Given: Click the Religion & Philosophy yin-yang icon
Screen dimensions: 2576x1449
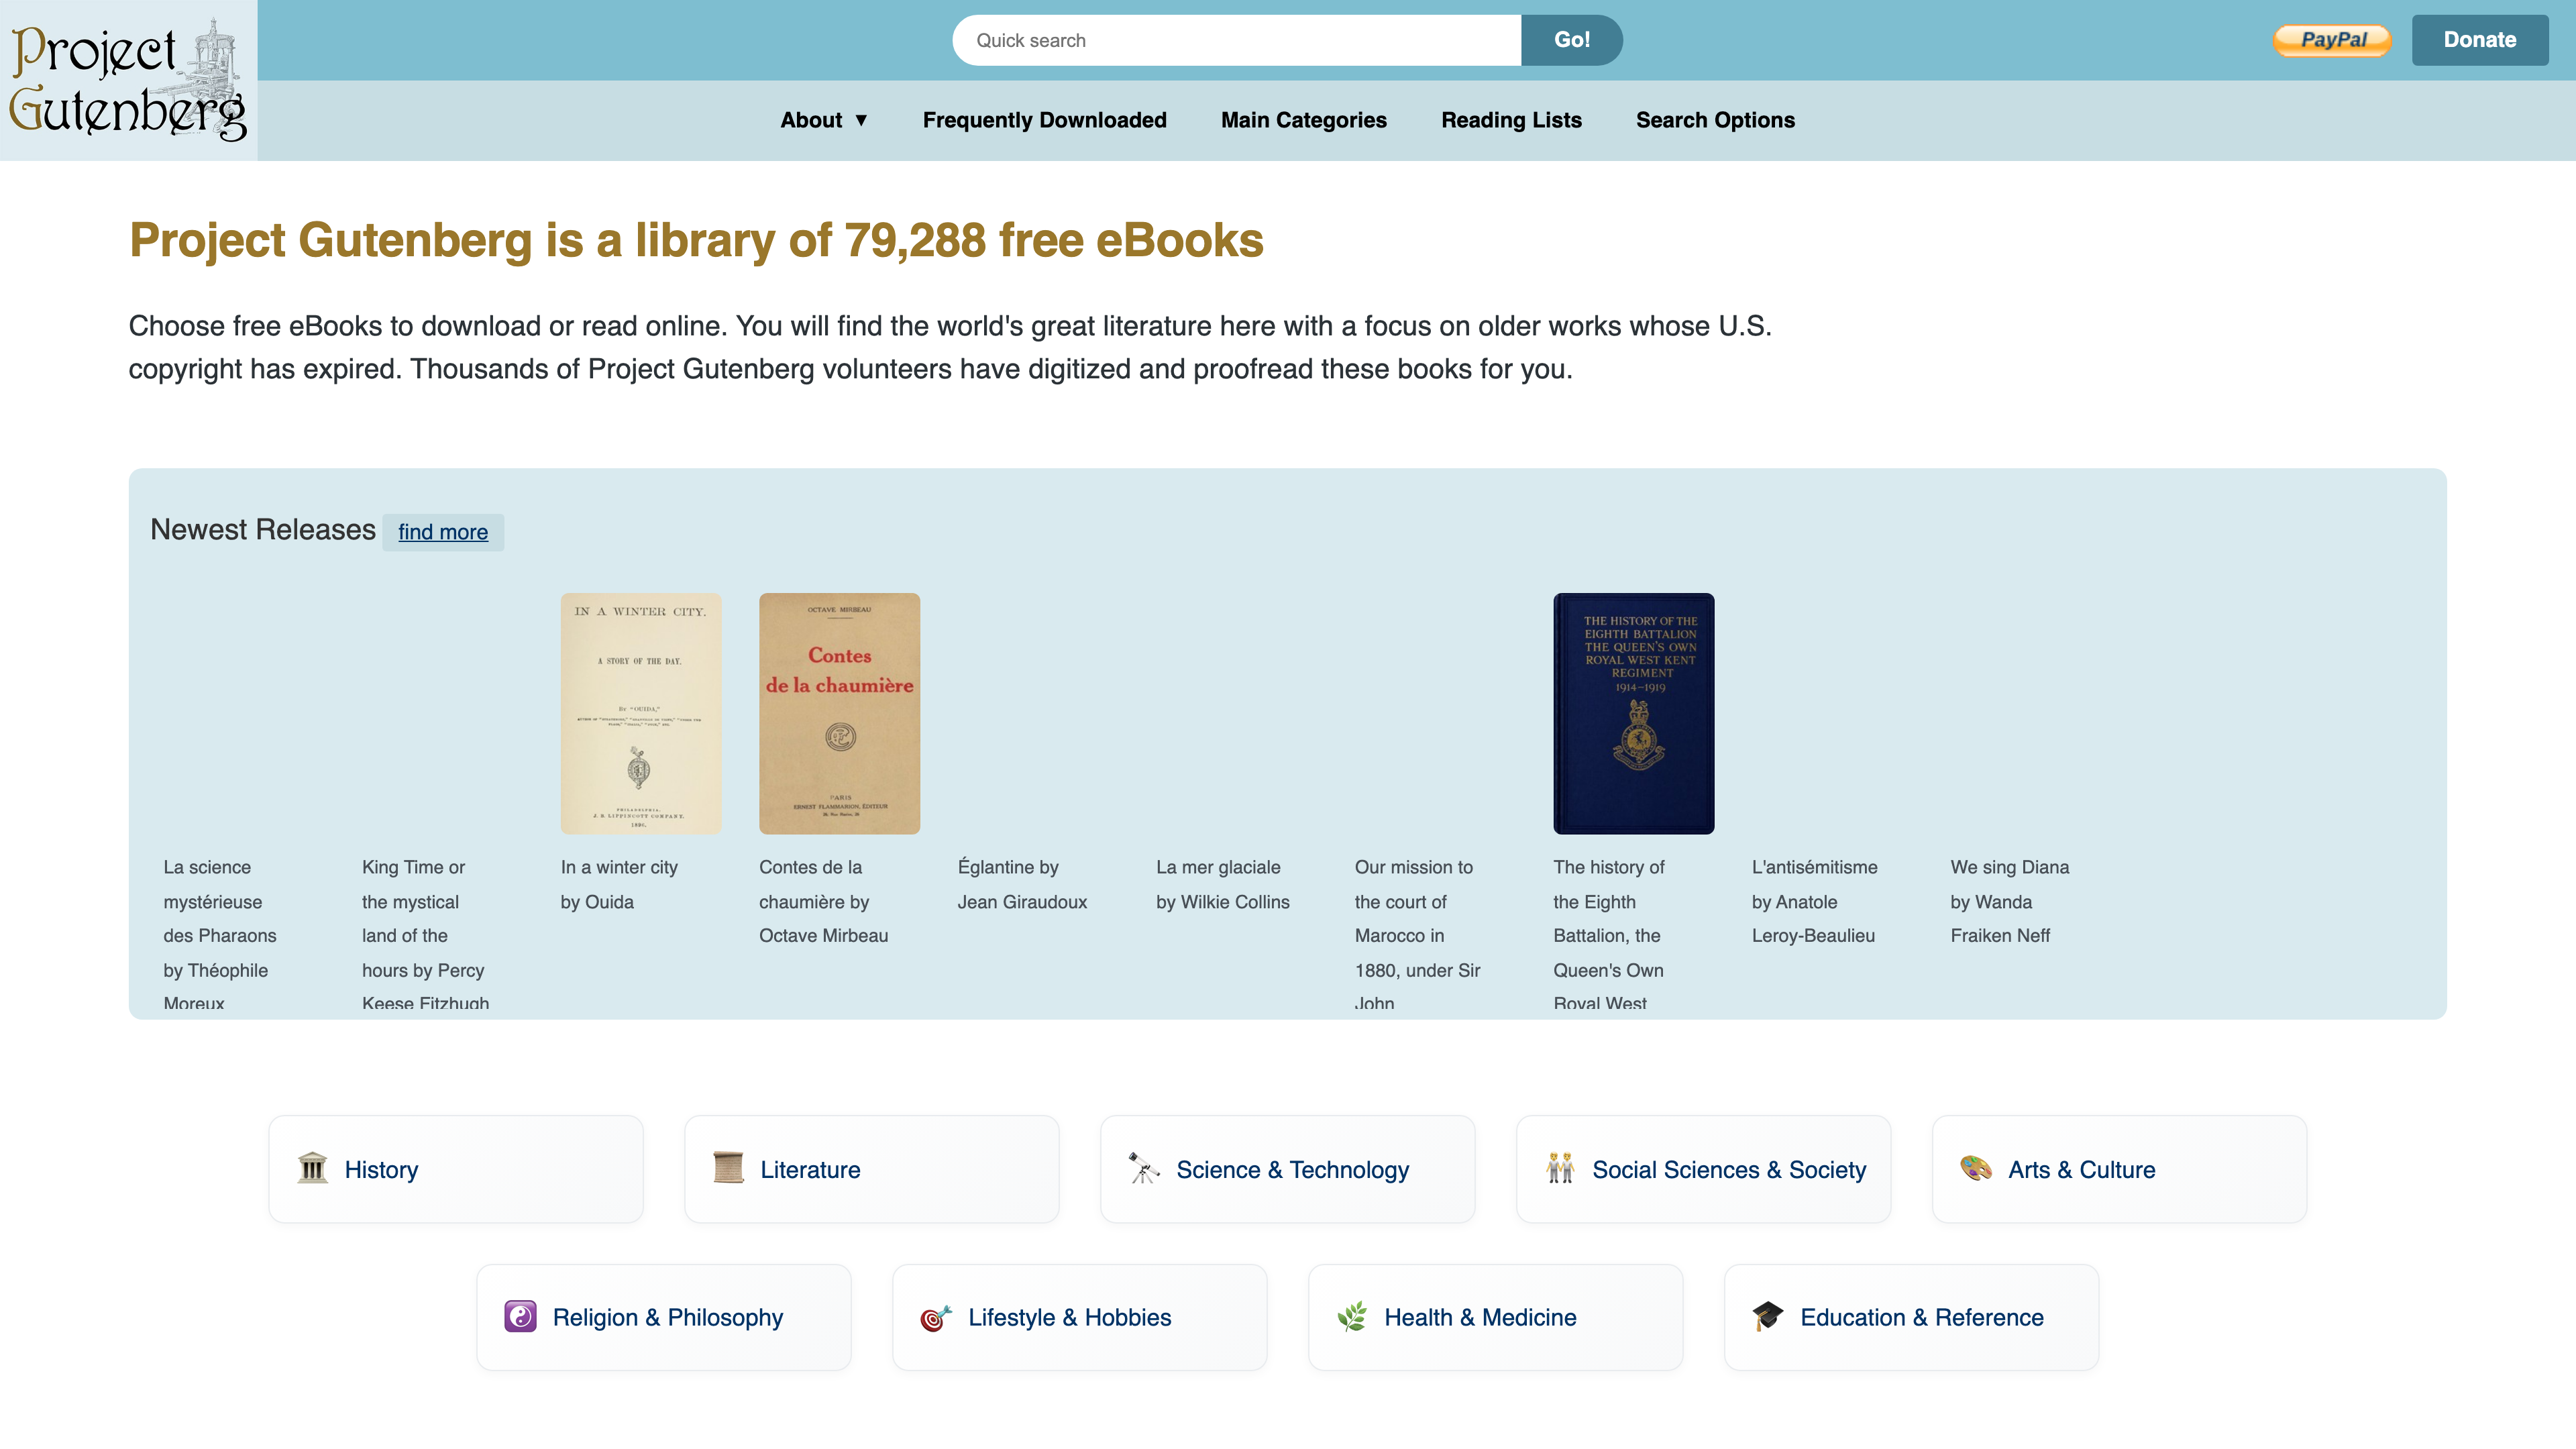Looking at the screenshot, I should coord(520,1316).
